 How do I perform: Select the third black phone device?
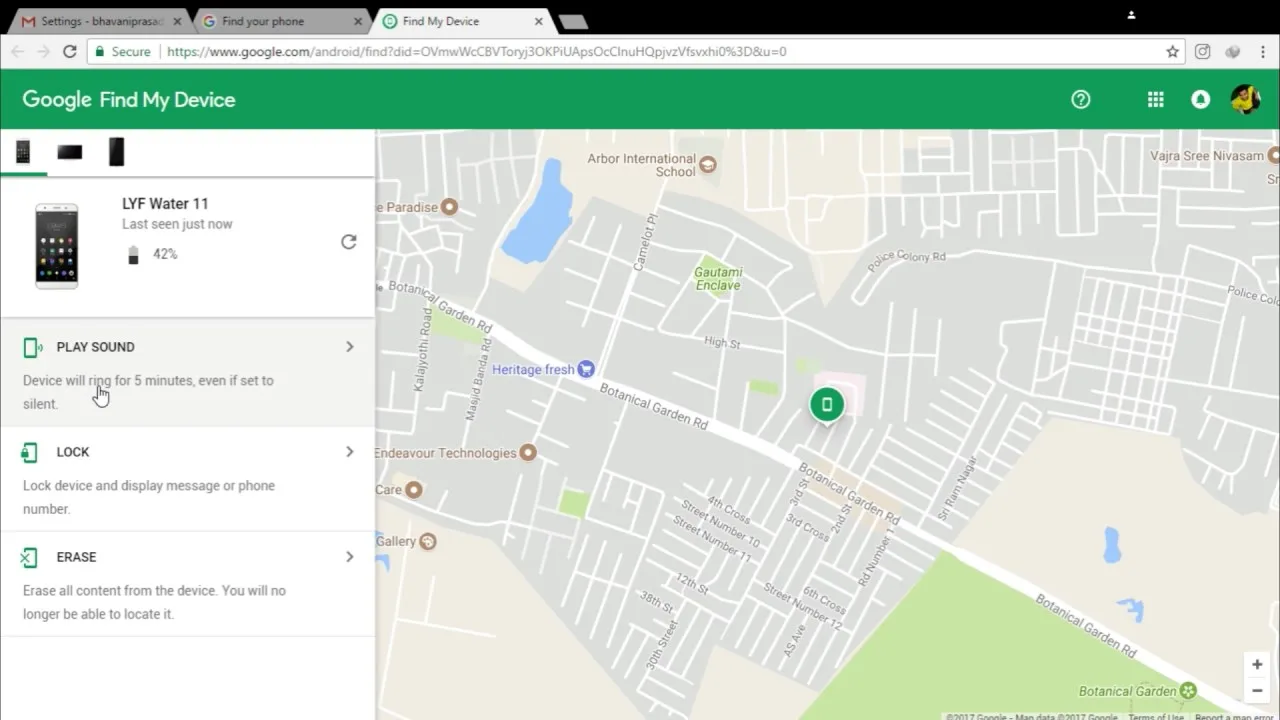pos(116,152)
